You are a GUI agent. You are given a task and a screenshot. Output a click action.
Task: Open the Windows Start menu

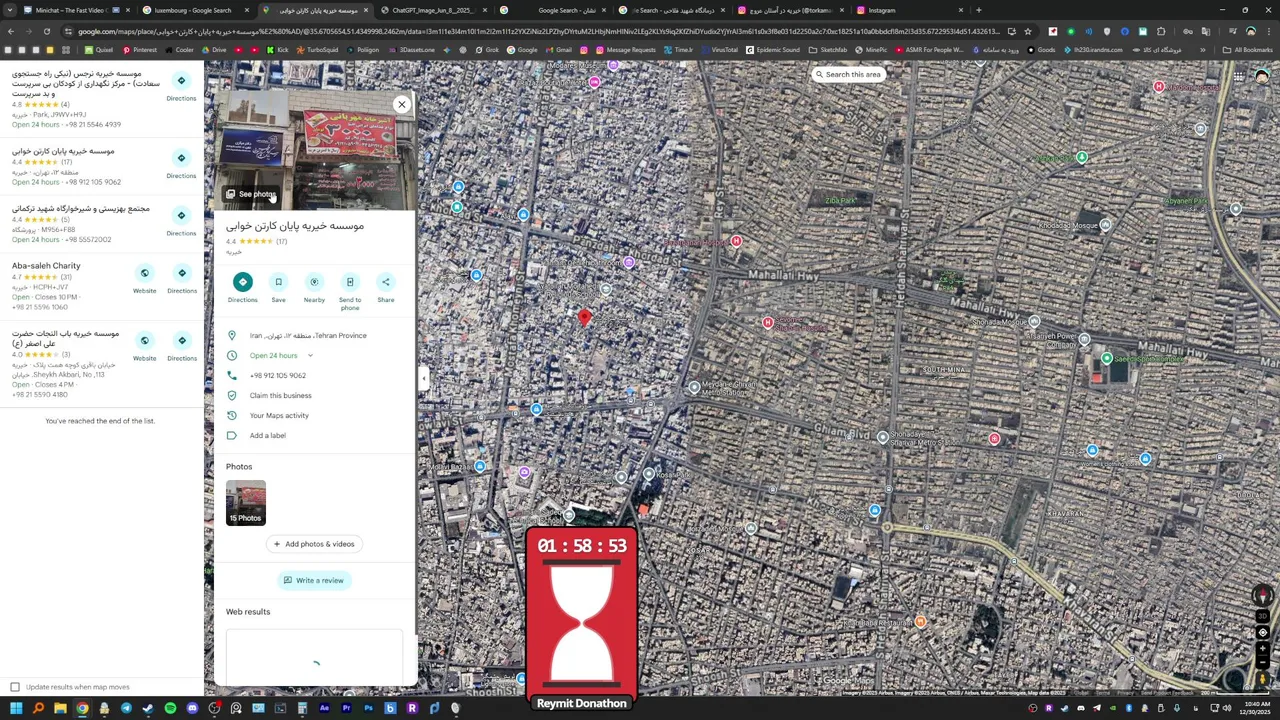[x=16, y=709]
